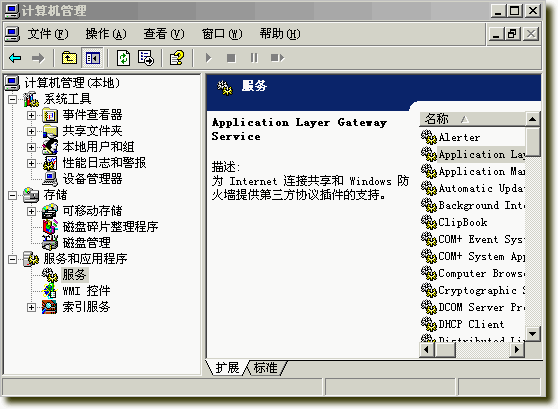Collapse the 系统工具 node
Image resolution: width=558 pixels, height=409 pixels.
coord(12,99)
